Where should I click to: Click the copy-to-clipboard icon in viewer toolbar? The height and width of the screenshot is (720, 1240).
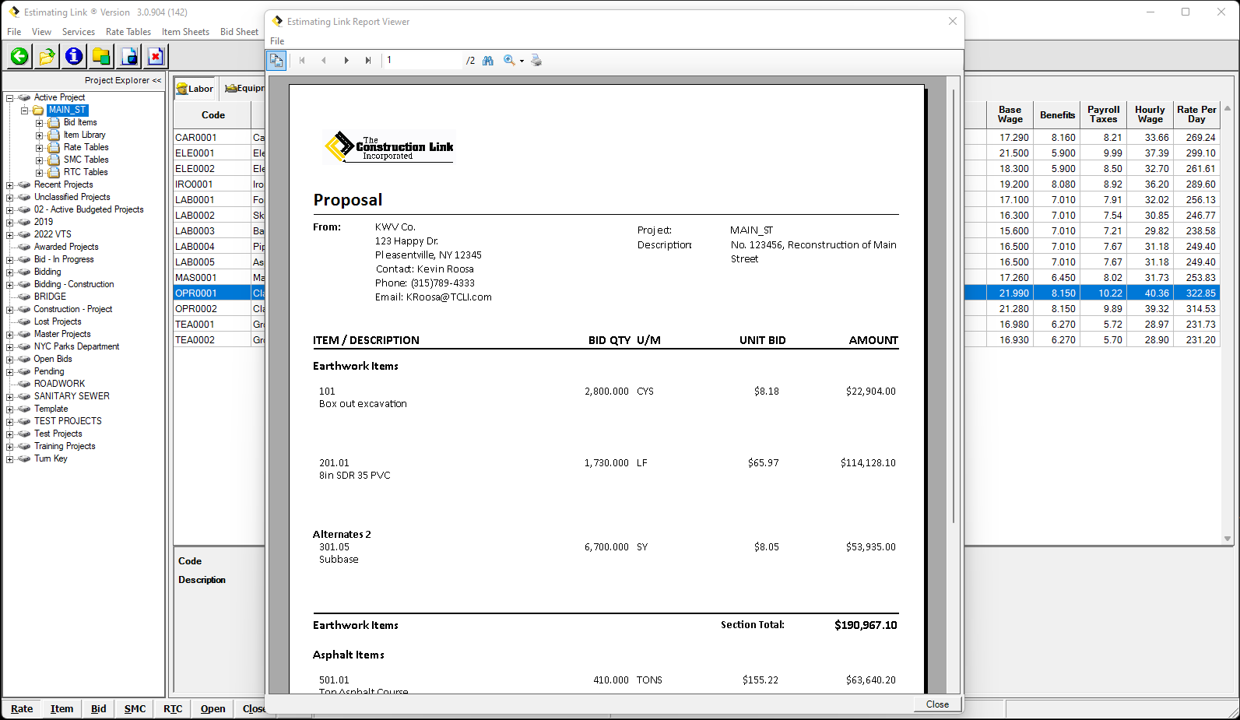point(276,60)
